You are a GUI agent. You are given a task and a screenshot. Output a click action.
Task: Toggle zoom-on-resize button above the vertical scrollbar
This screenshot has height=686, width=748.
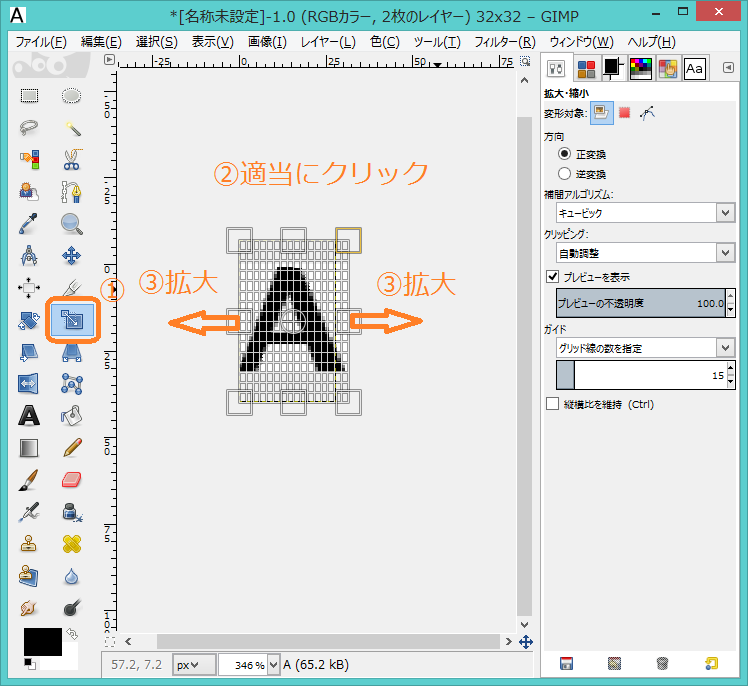click(525, 61)
